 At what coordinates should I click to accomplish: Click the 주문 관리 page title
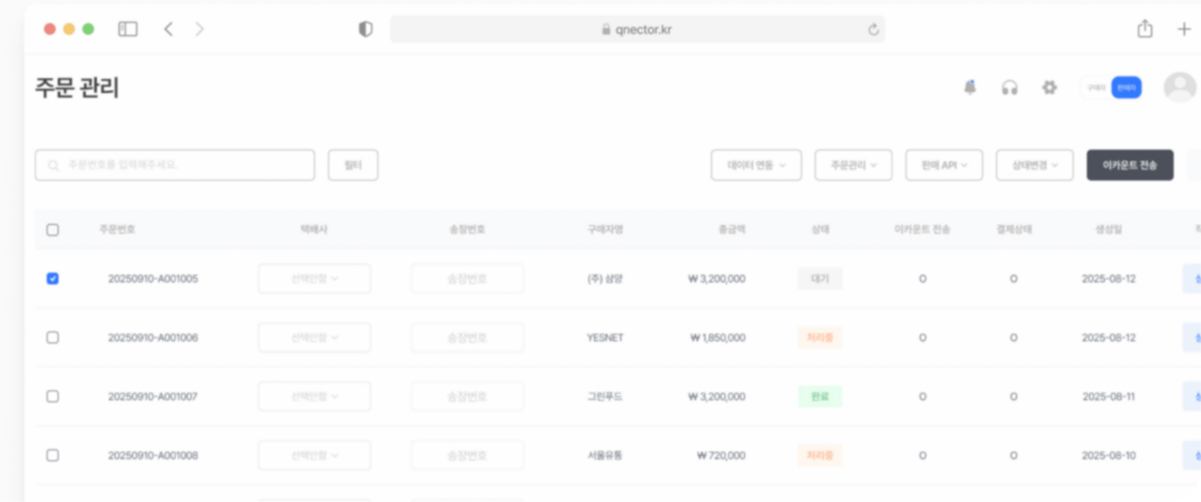(77, 88)
